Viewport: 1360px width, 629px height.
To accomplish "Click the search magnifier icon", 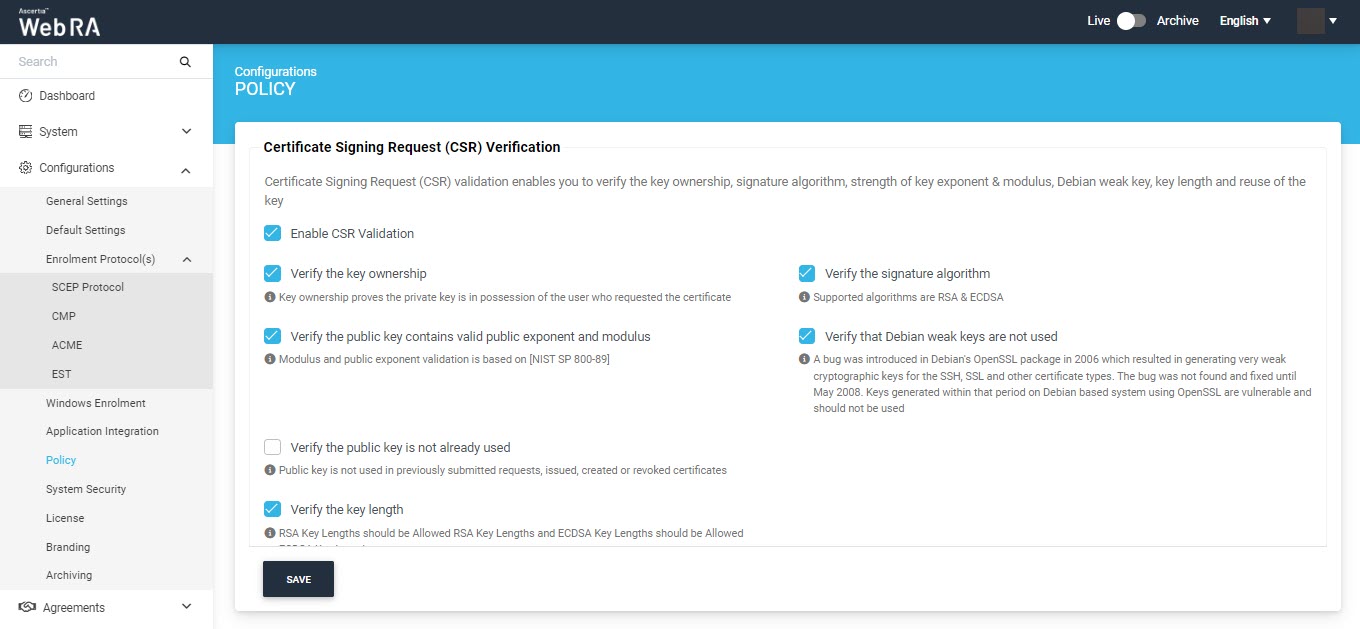I will click(x=185, y=62).
